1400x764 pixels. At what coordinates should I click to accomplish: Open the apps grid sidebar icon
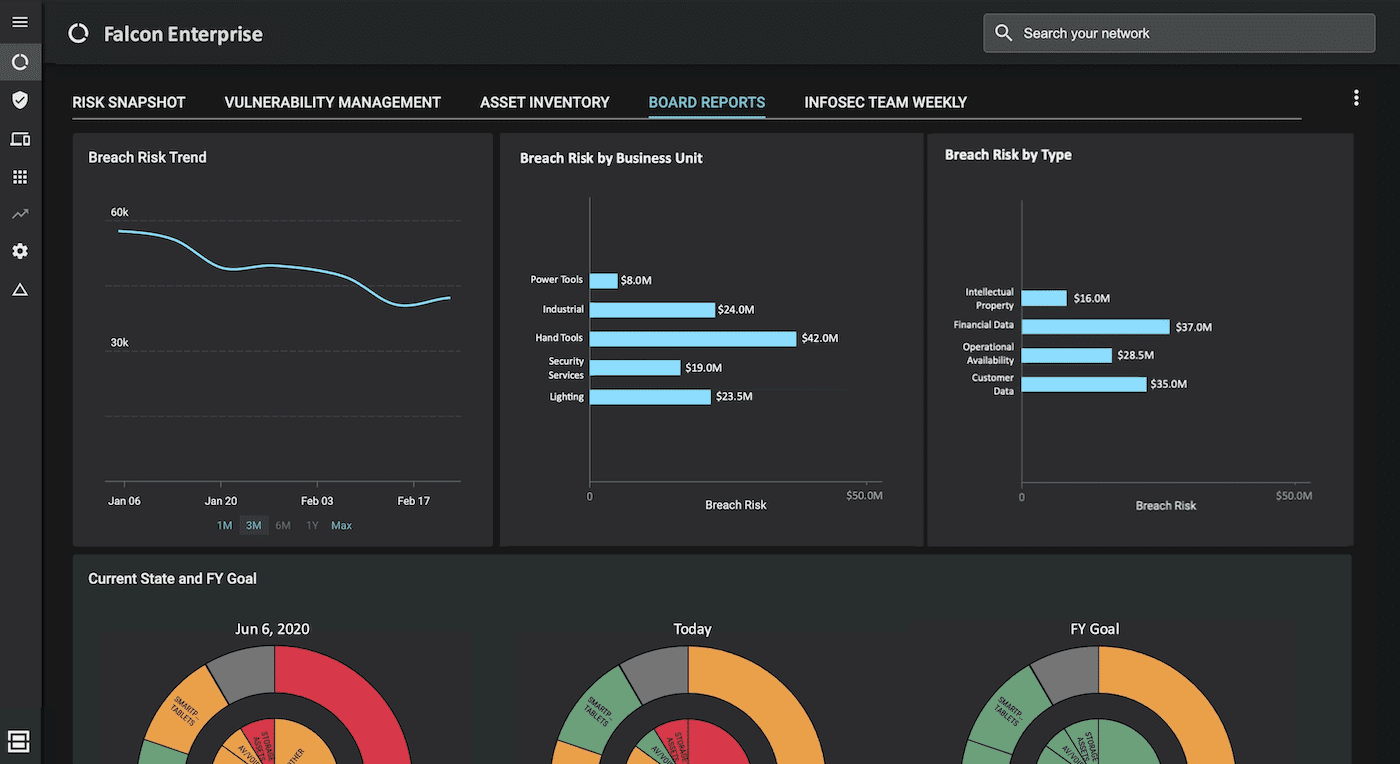(x=20, y=177)
